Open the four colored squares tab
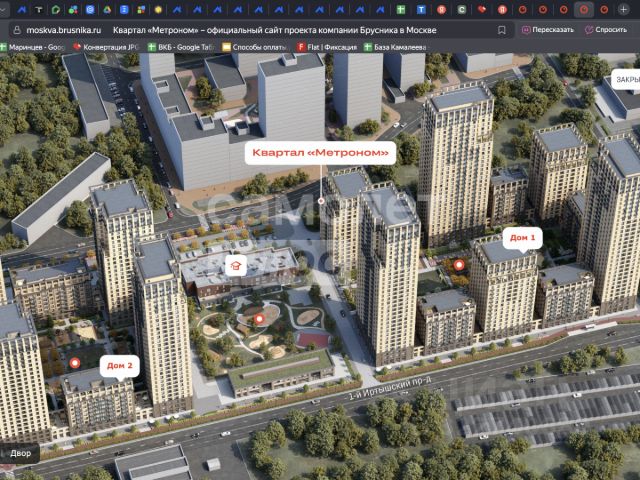The height and width of the screenshot is (480, 640). (x=141, y=9)
